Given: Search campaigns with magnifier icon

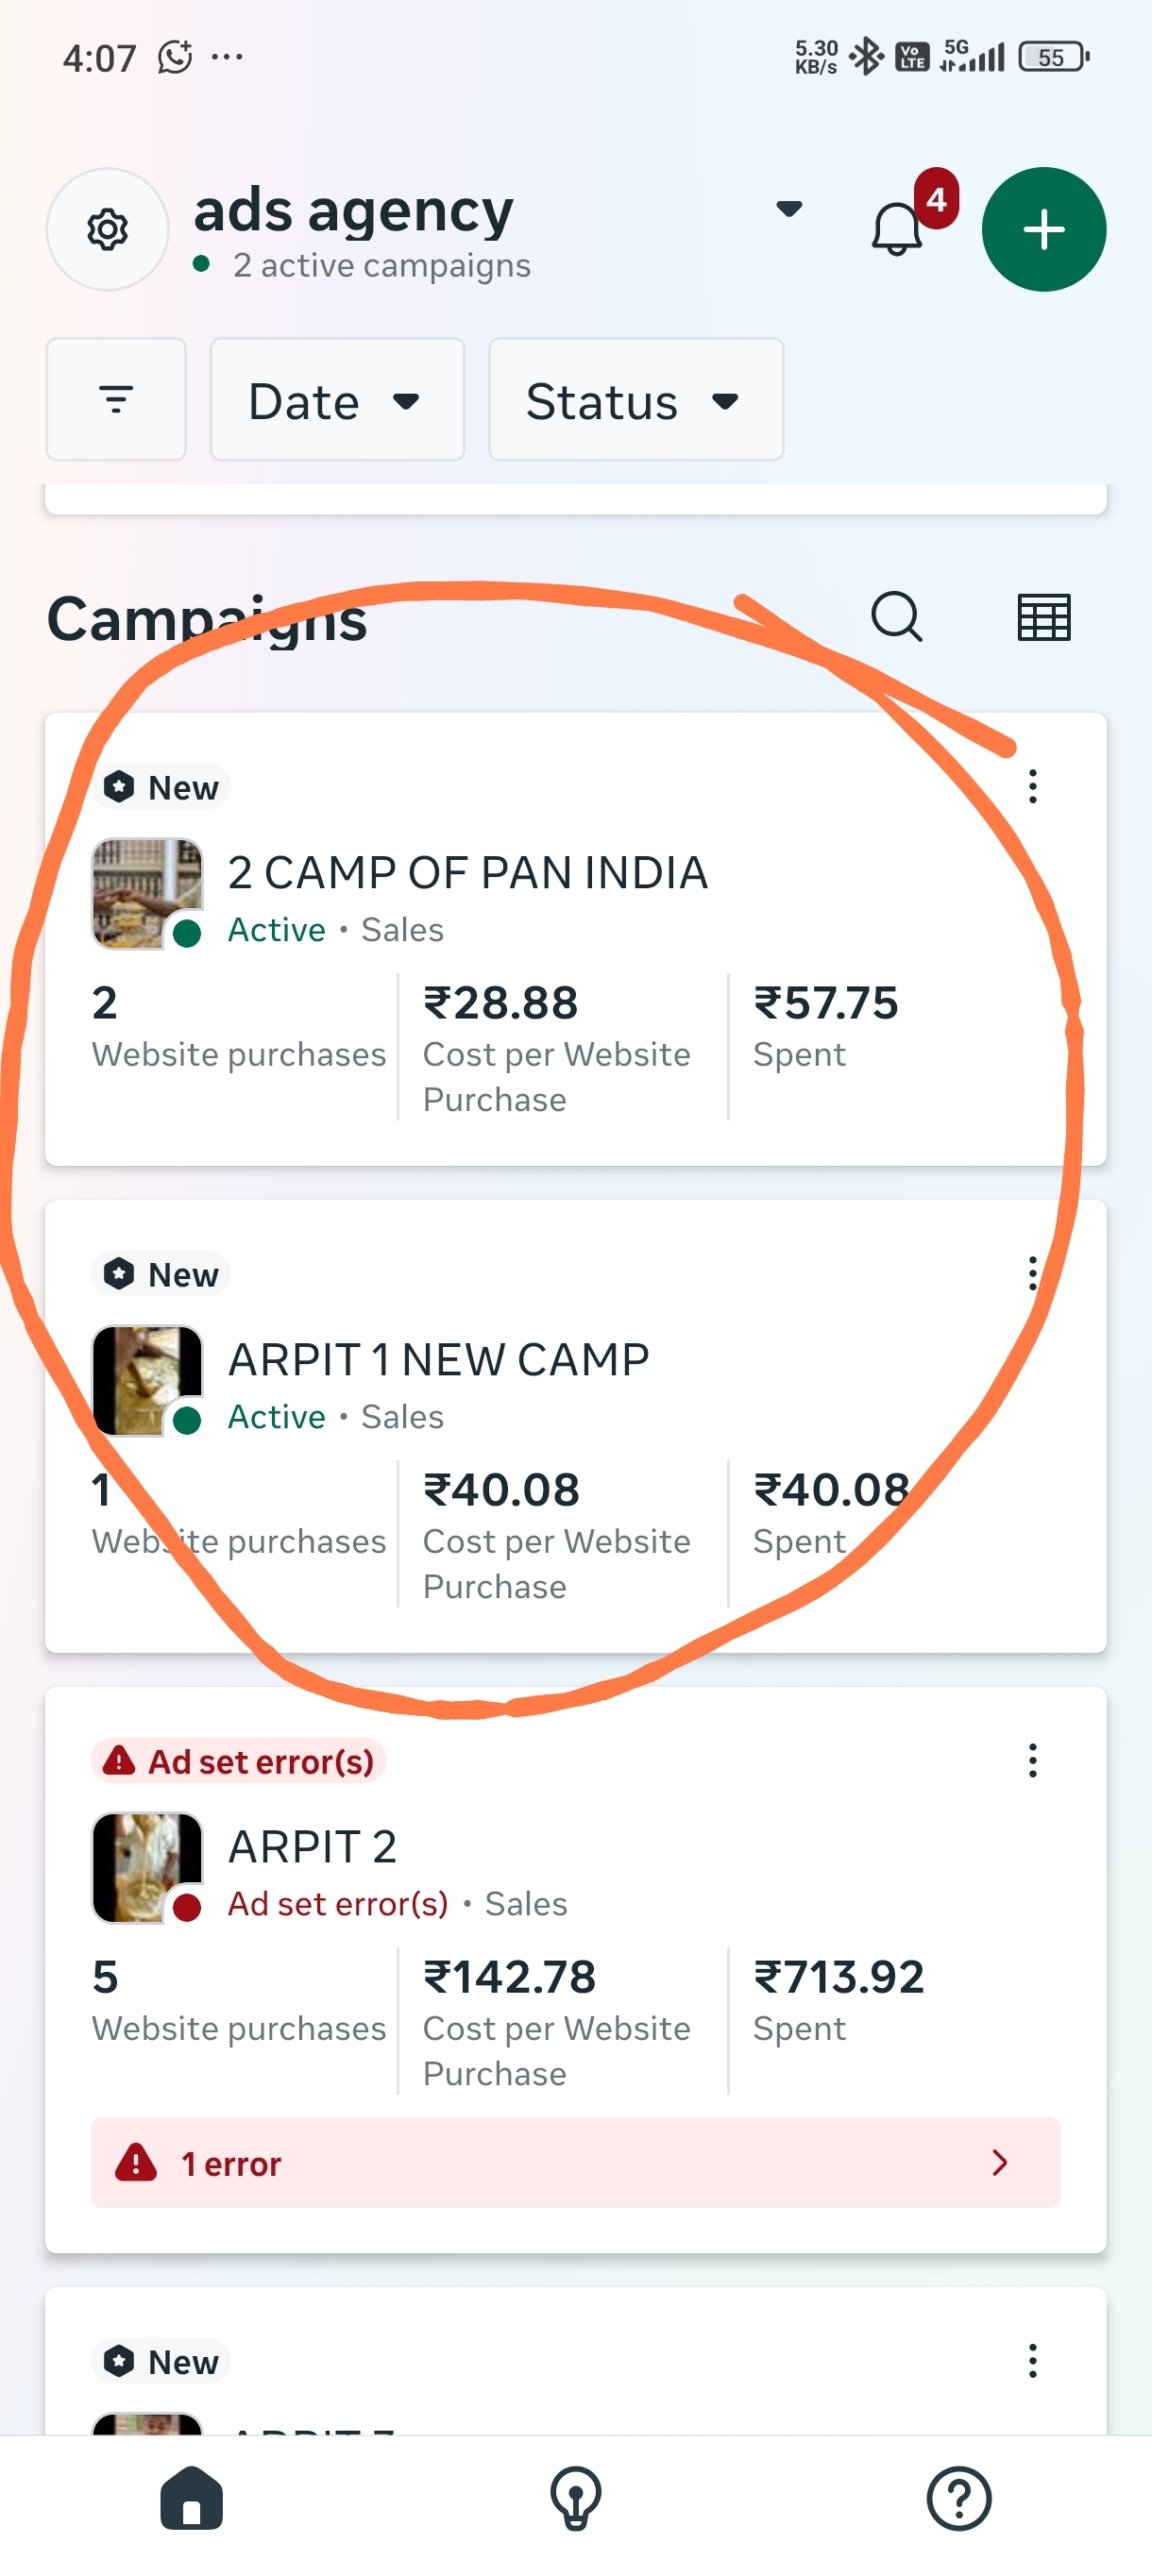Looking at the screenshot, I should click(896, 617).
